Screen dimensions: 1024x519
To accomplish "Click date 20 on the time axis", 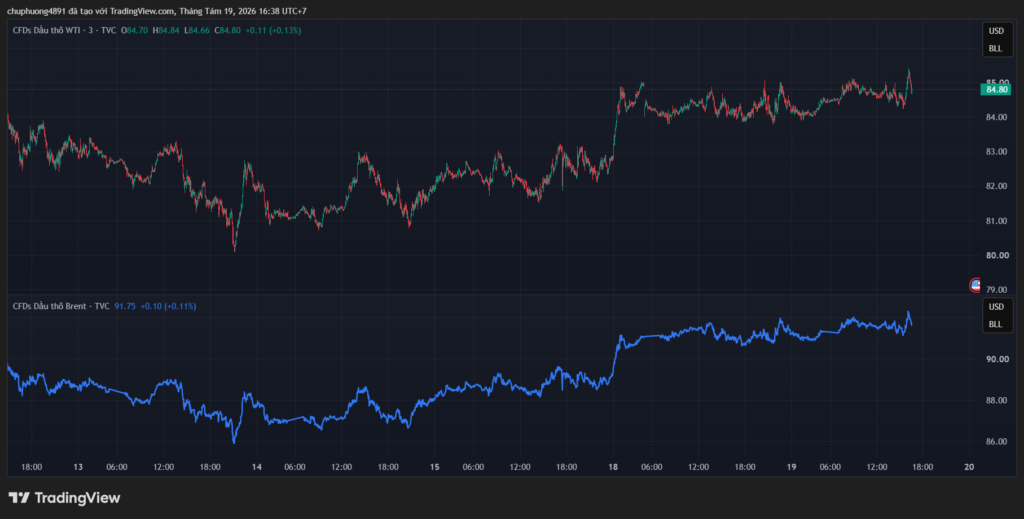I will pos(970,467).
